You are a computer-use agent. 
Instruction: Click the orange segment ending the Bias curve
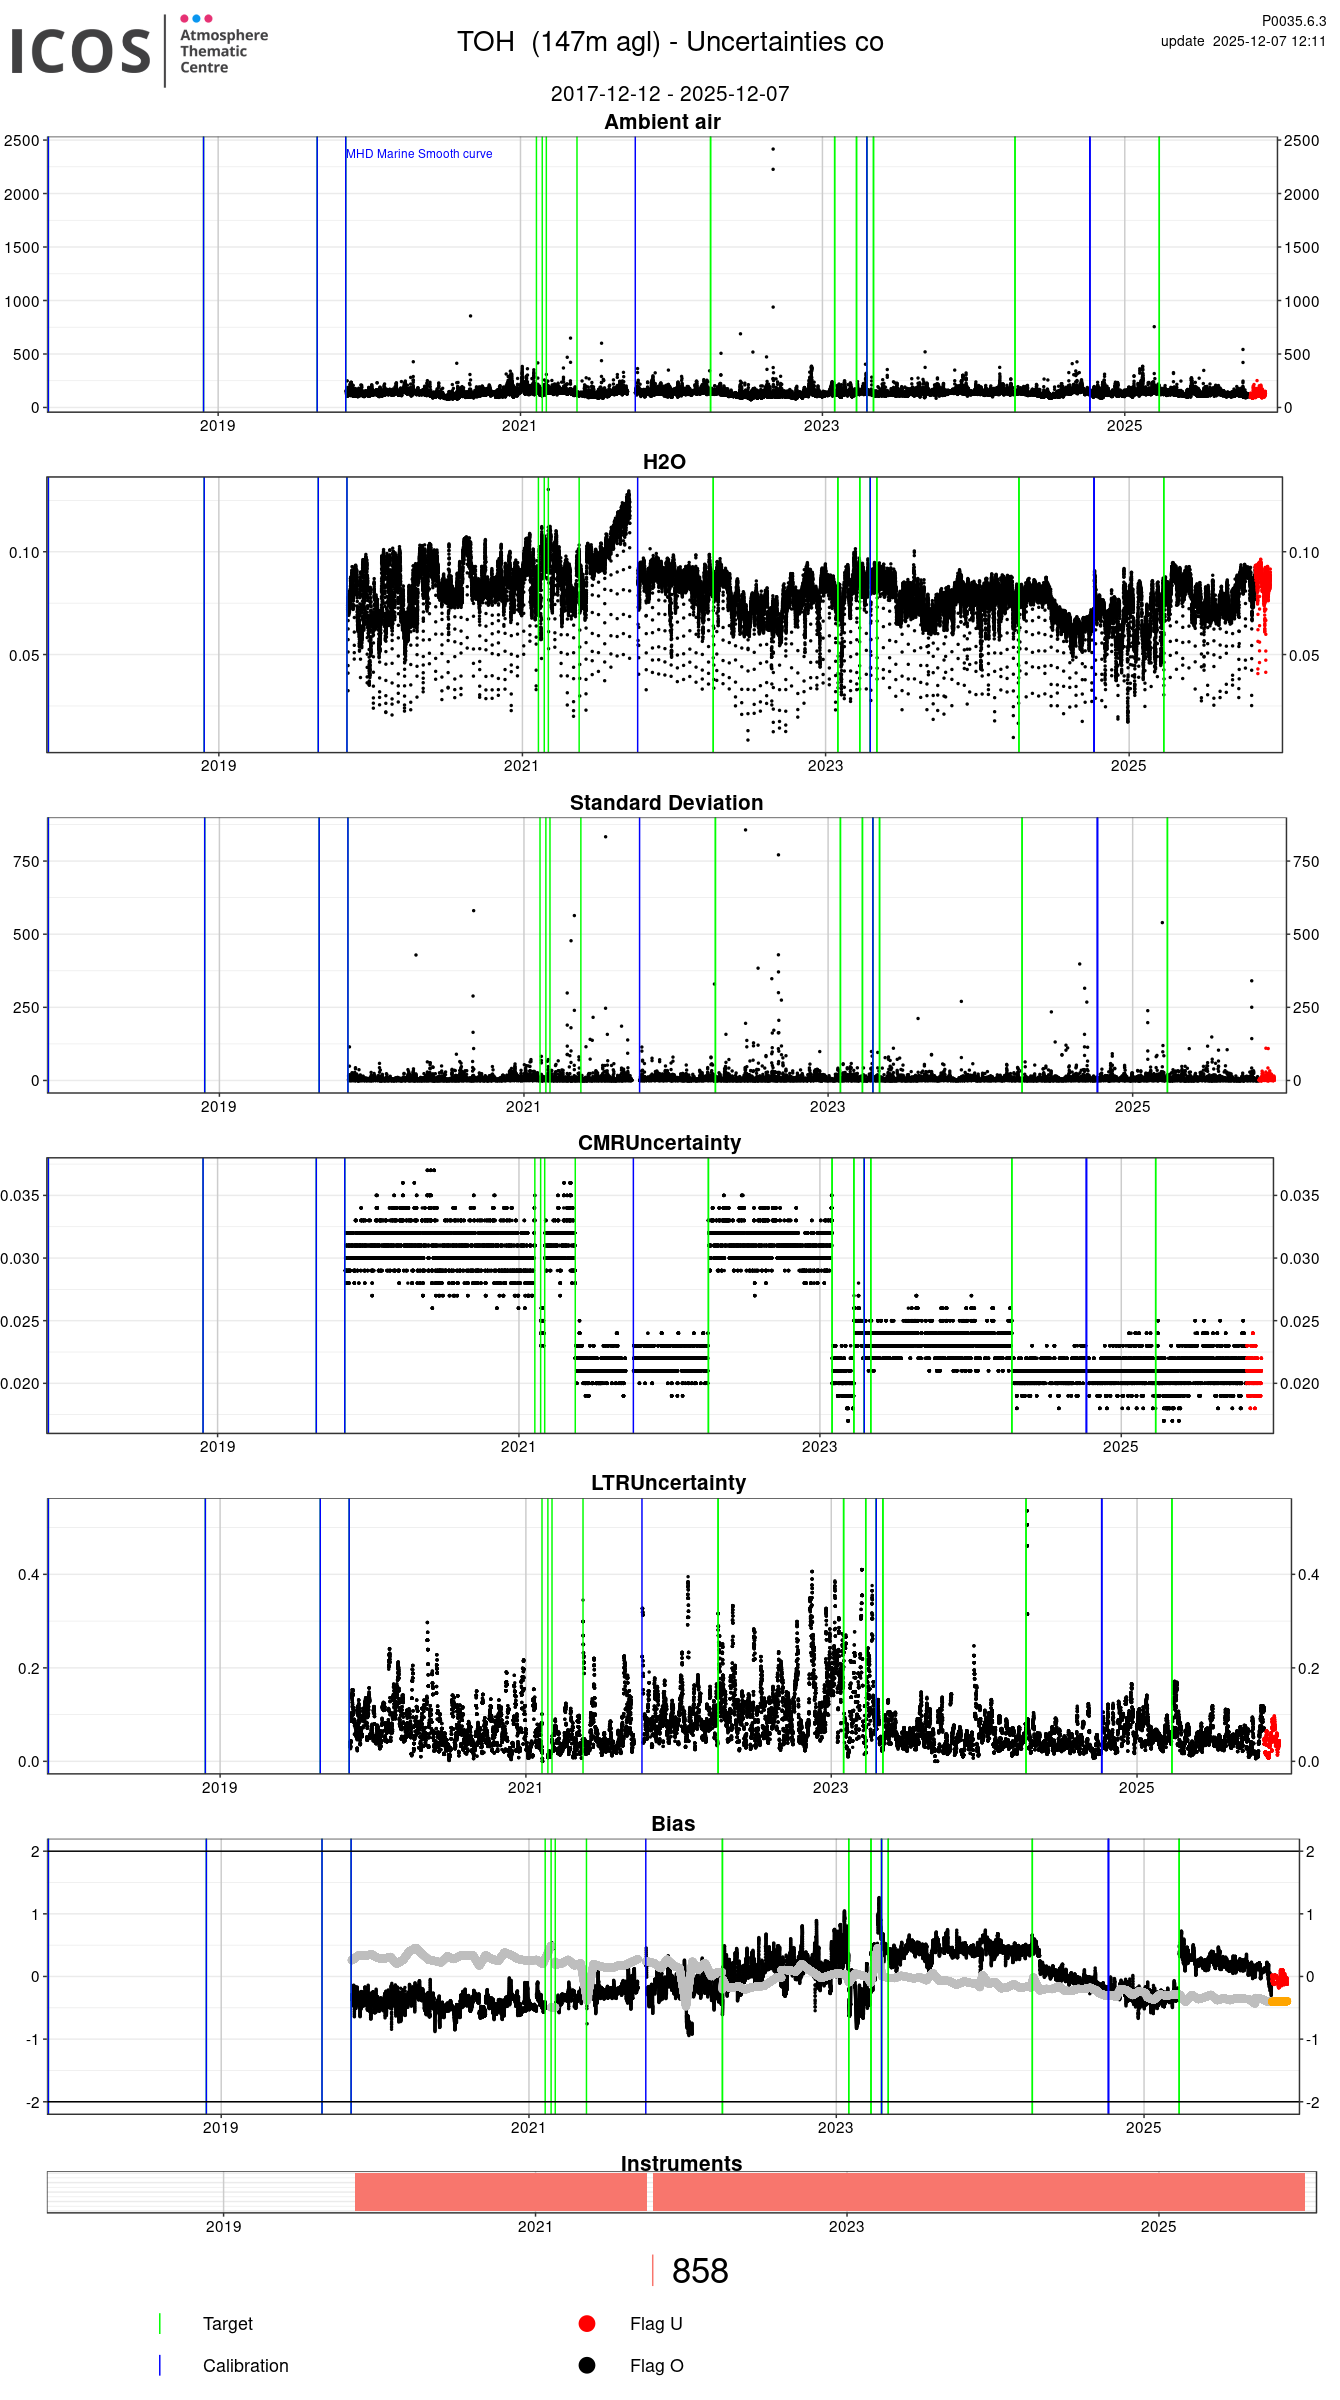click(x=1279, y=2001)
